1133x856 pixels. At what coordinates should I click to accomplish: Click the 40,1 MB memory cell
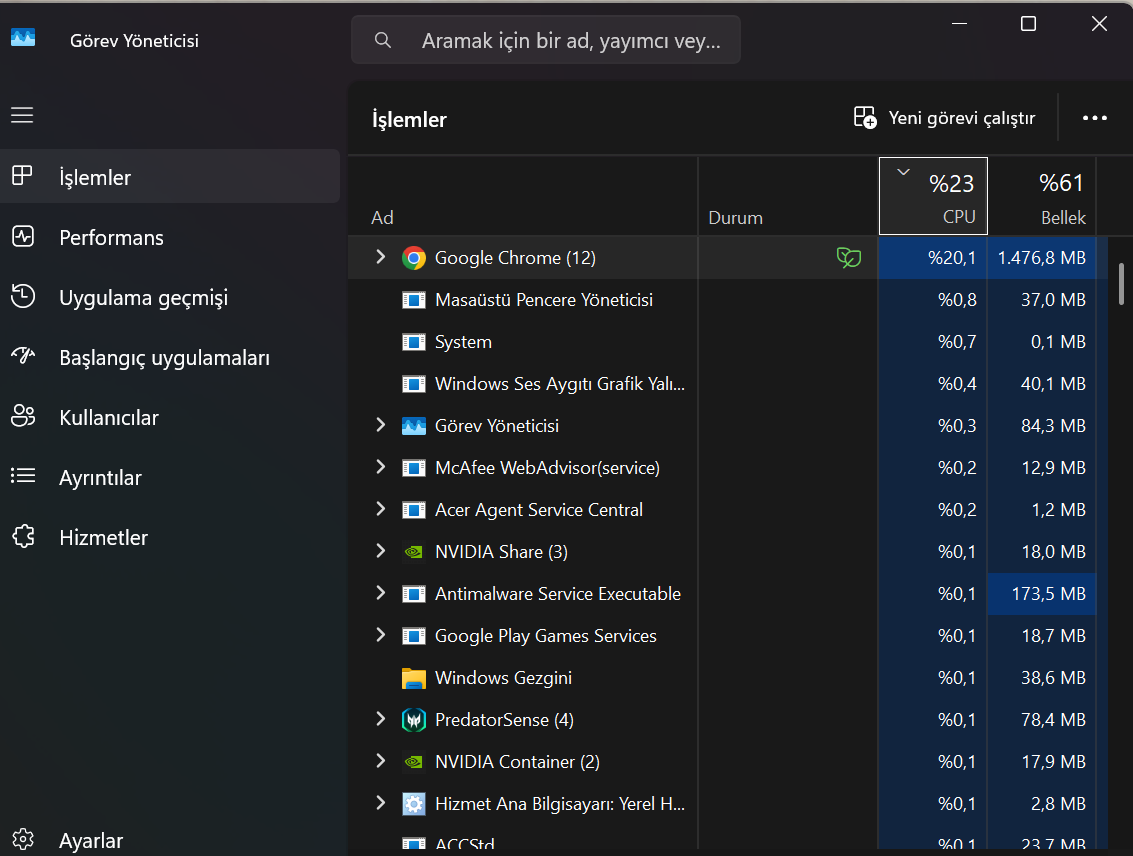[1042, 384]
